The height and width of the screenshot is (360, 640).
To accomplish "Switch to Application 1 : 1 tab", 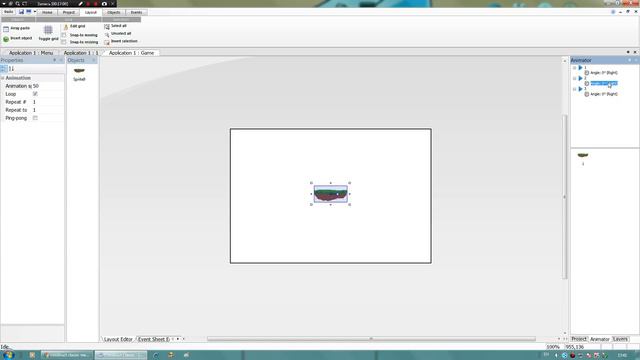I will 80,53.
